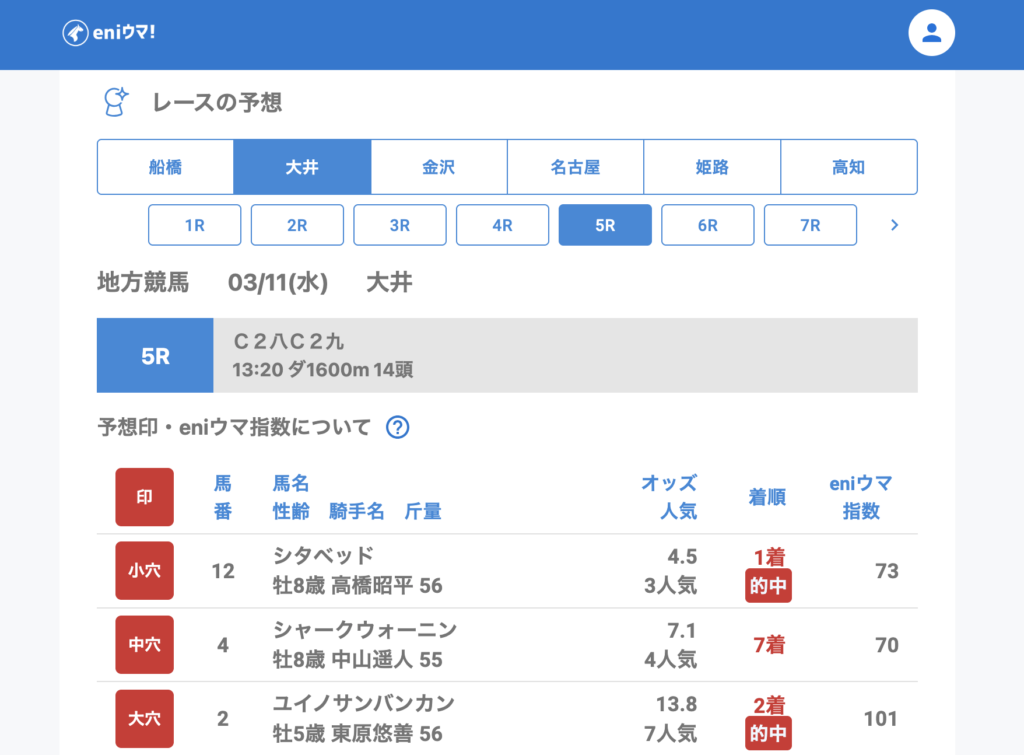
Task: Open the 名古屋 racecourse tab
Action: point(575,167)
